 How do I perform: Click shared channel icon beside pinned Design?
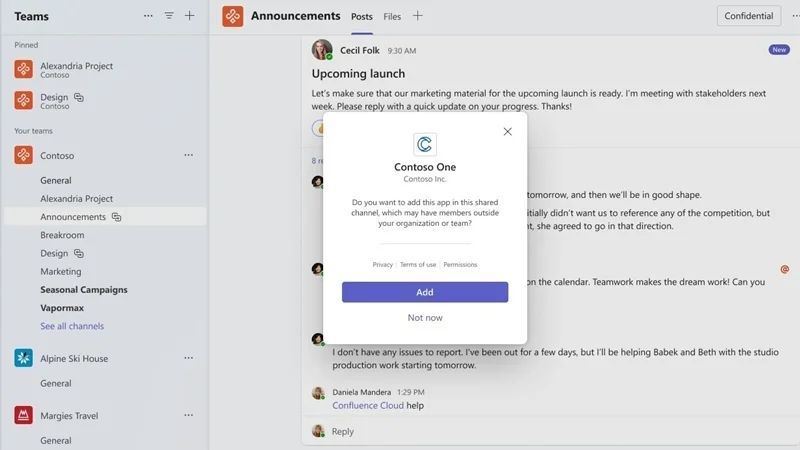(79, 97)
